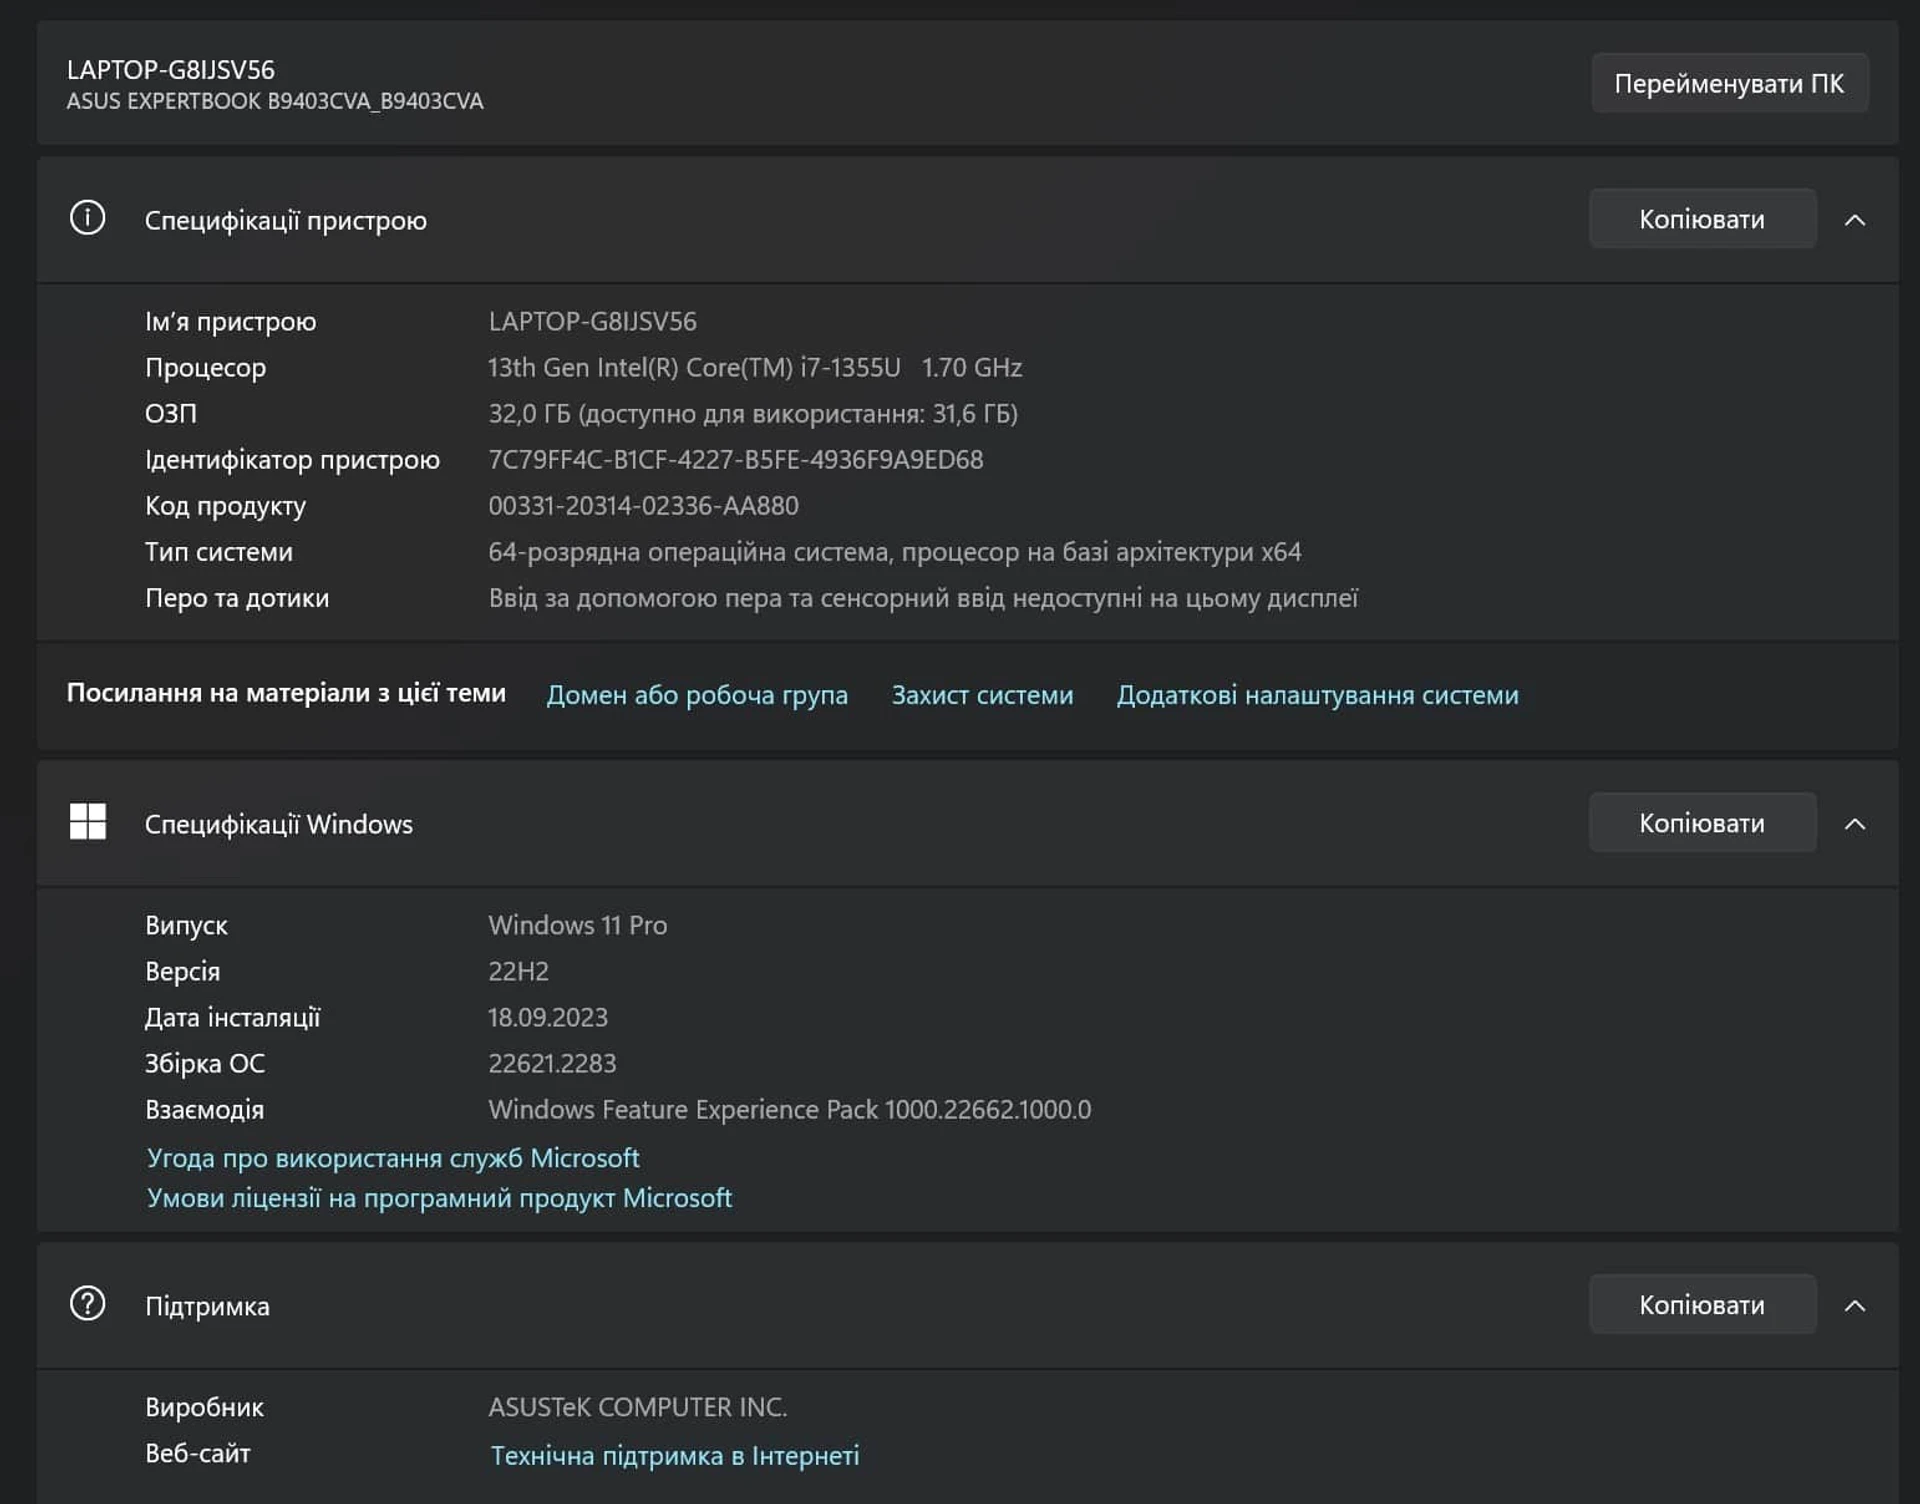The width and height of the screenshot is (1920, 1504).
Task: Click the Перейменувати ПК button
Action: [x=1729, y=83]
